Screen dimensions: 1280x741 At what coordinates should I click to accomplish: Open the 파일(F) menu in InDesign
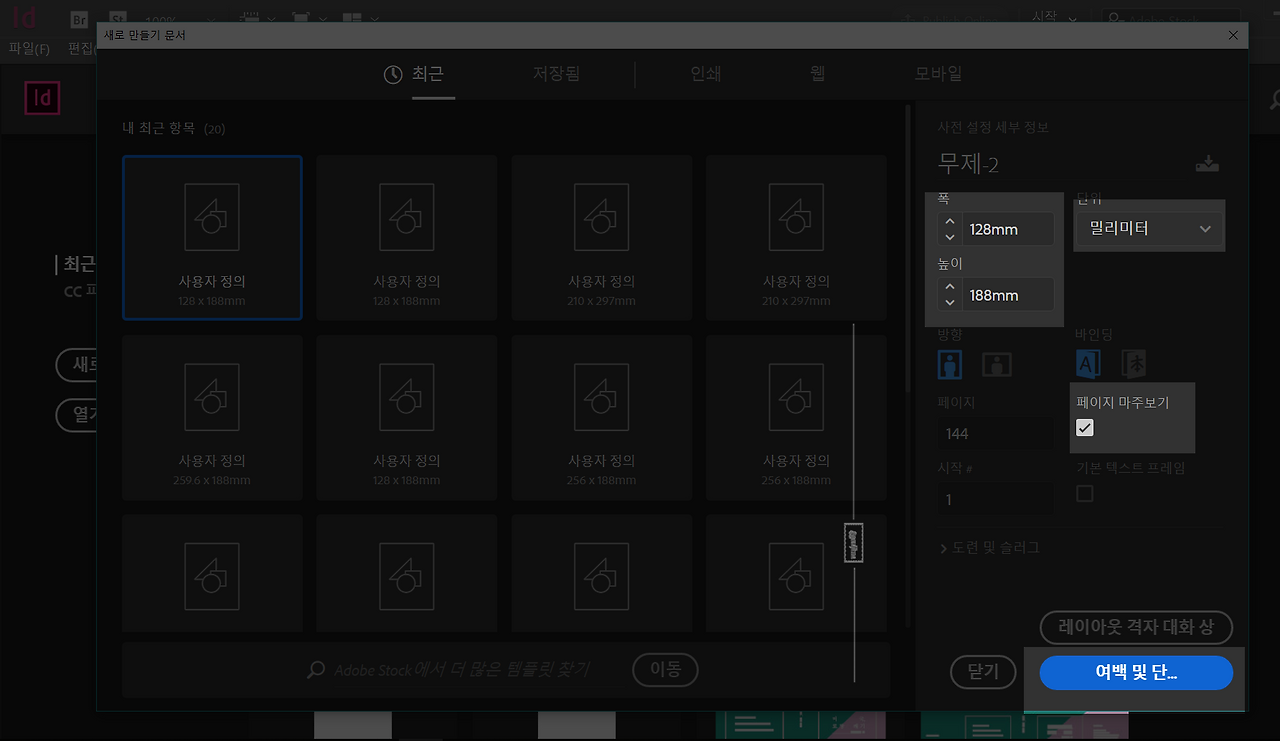(29, 48)
